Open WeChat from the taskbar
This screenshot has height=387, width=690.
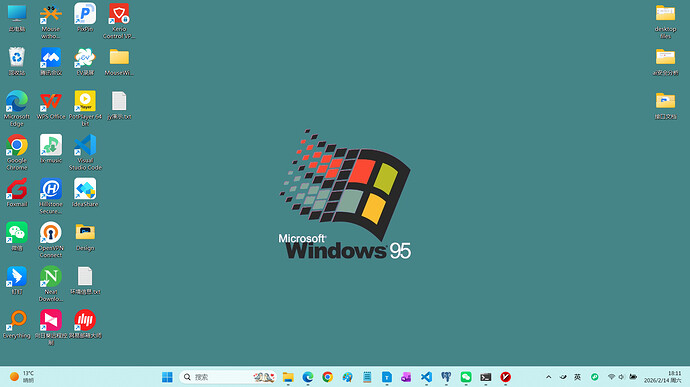click(466, 377)
